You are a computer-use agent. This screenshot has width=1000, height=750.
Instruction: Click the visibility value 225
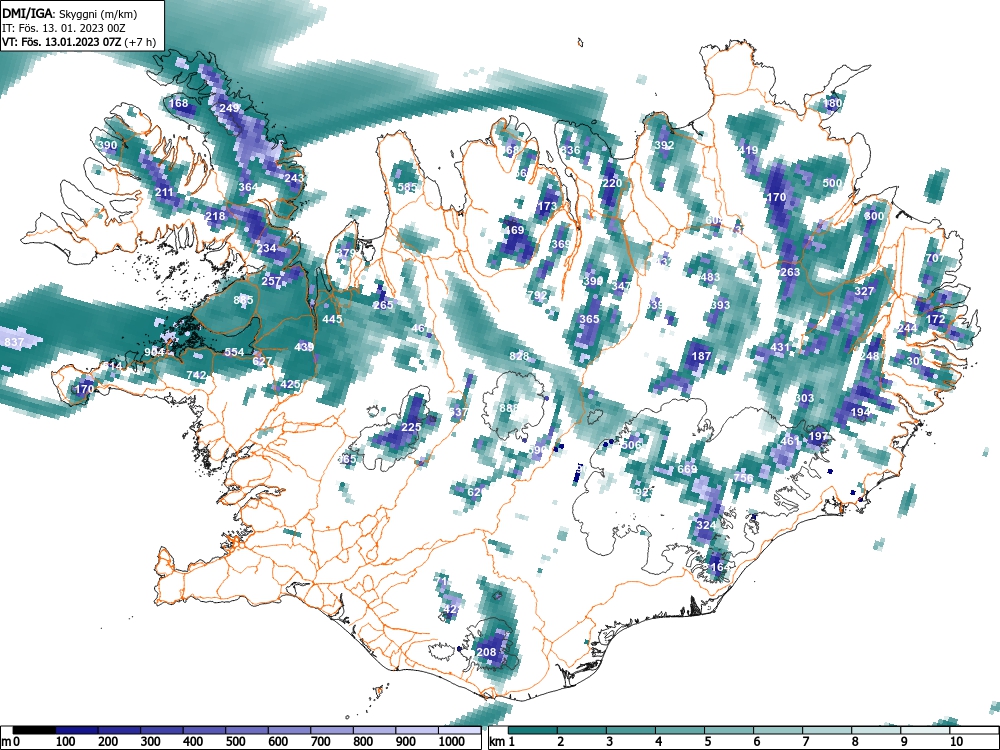point(411,427)
